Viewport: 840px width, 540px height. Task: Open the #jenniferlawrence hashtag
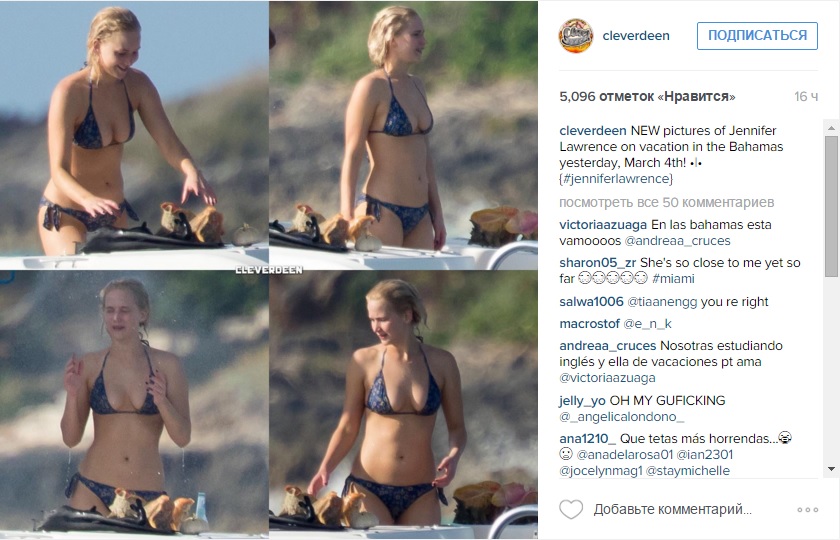(x=616, y=179)
